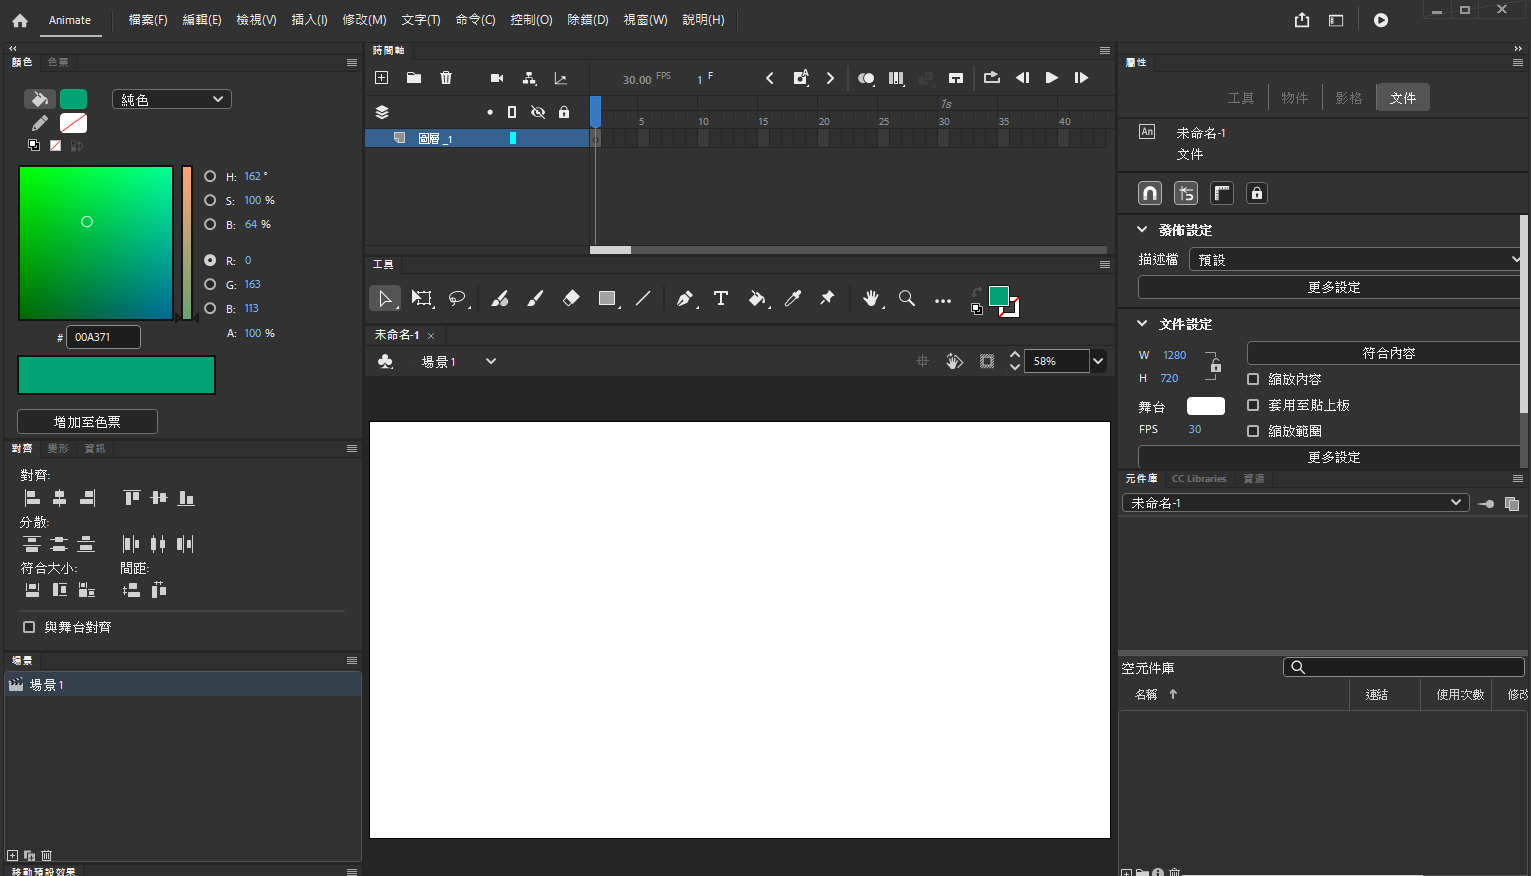Select the R red radio button

coord(210,260)
